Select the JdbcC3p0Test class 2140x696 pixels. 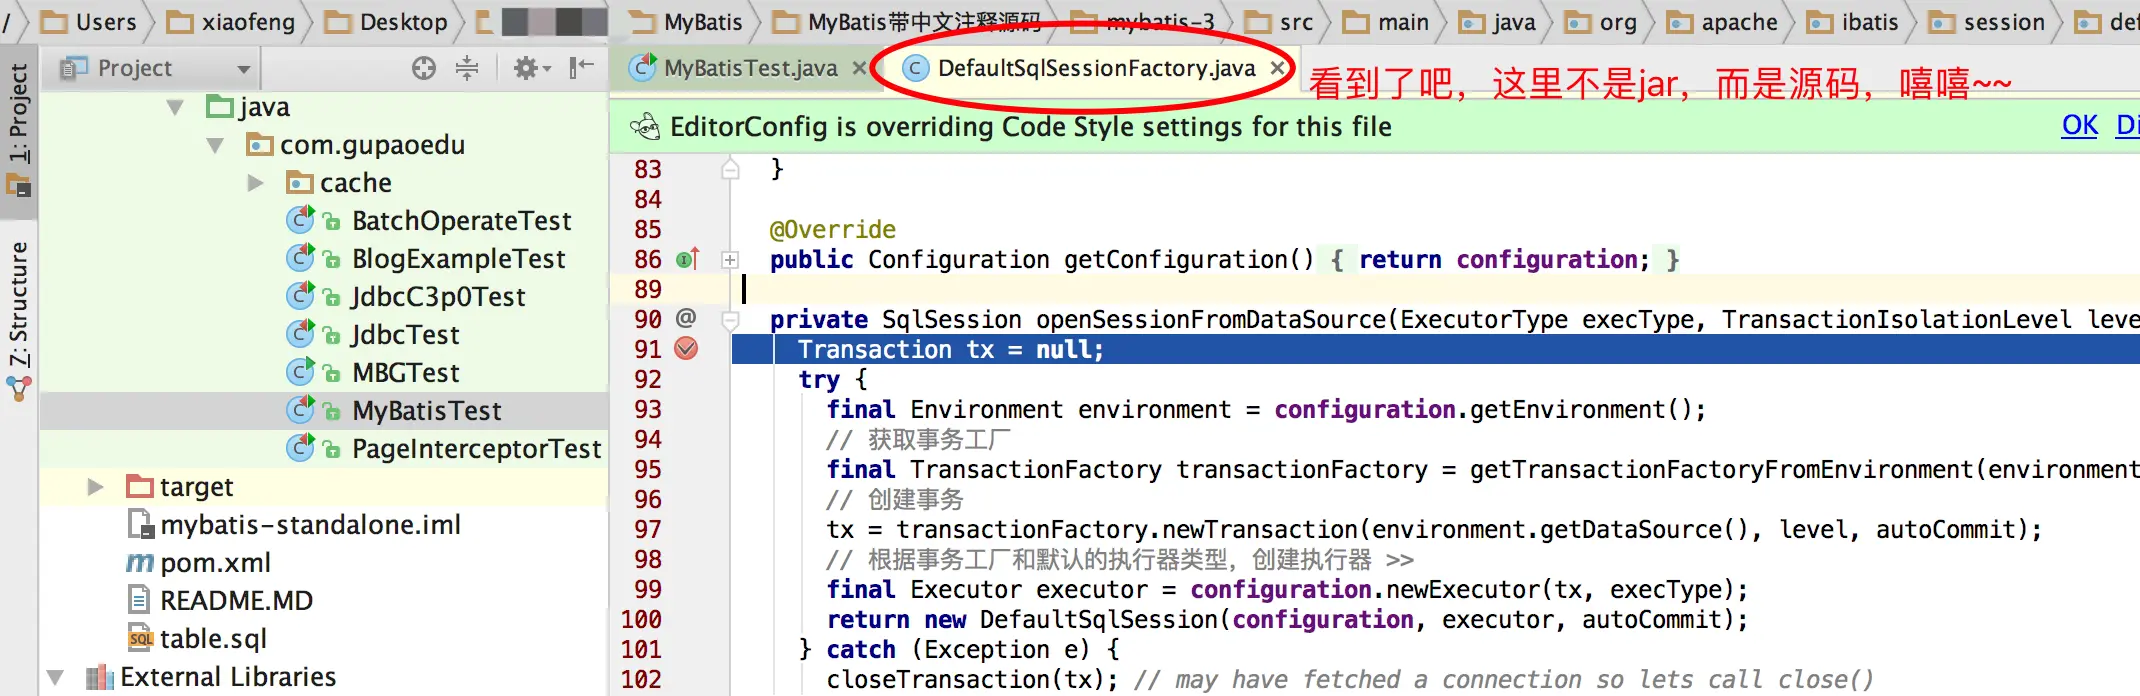pos(438,297)
